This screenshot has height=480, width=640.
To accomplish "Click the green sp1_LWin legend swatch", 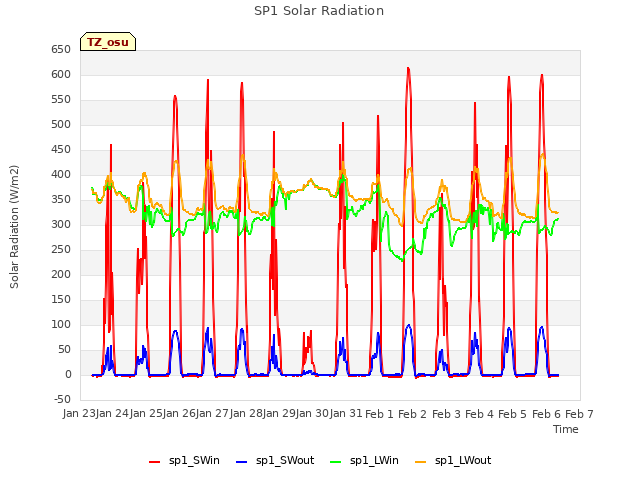I will [336, 462].
